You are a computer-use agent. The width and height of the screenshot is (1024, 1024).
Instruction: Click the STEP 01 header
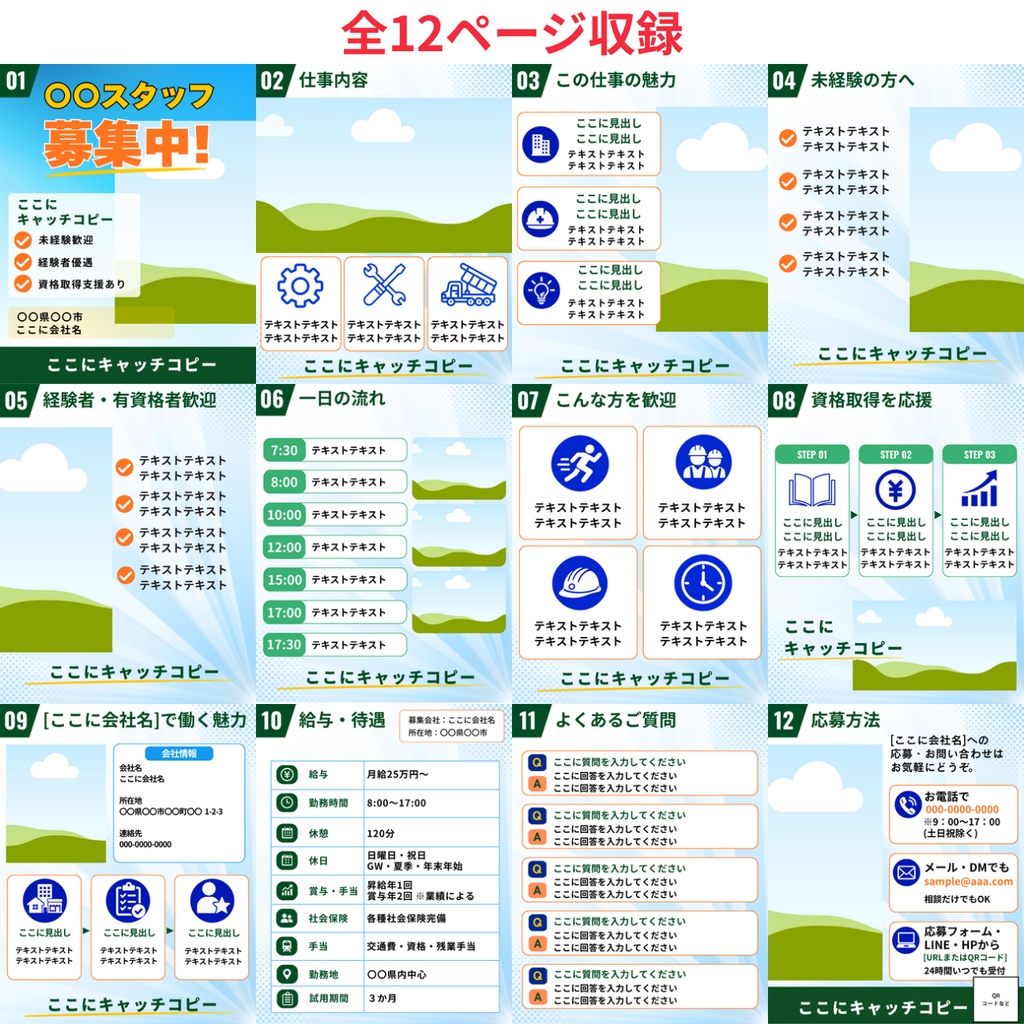812,455
